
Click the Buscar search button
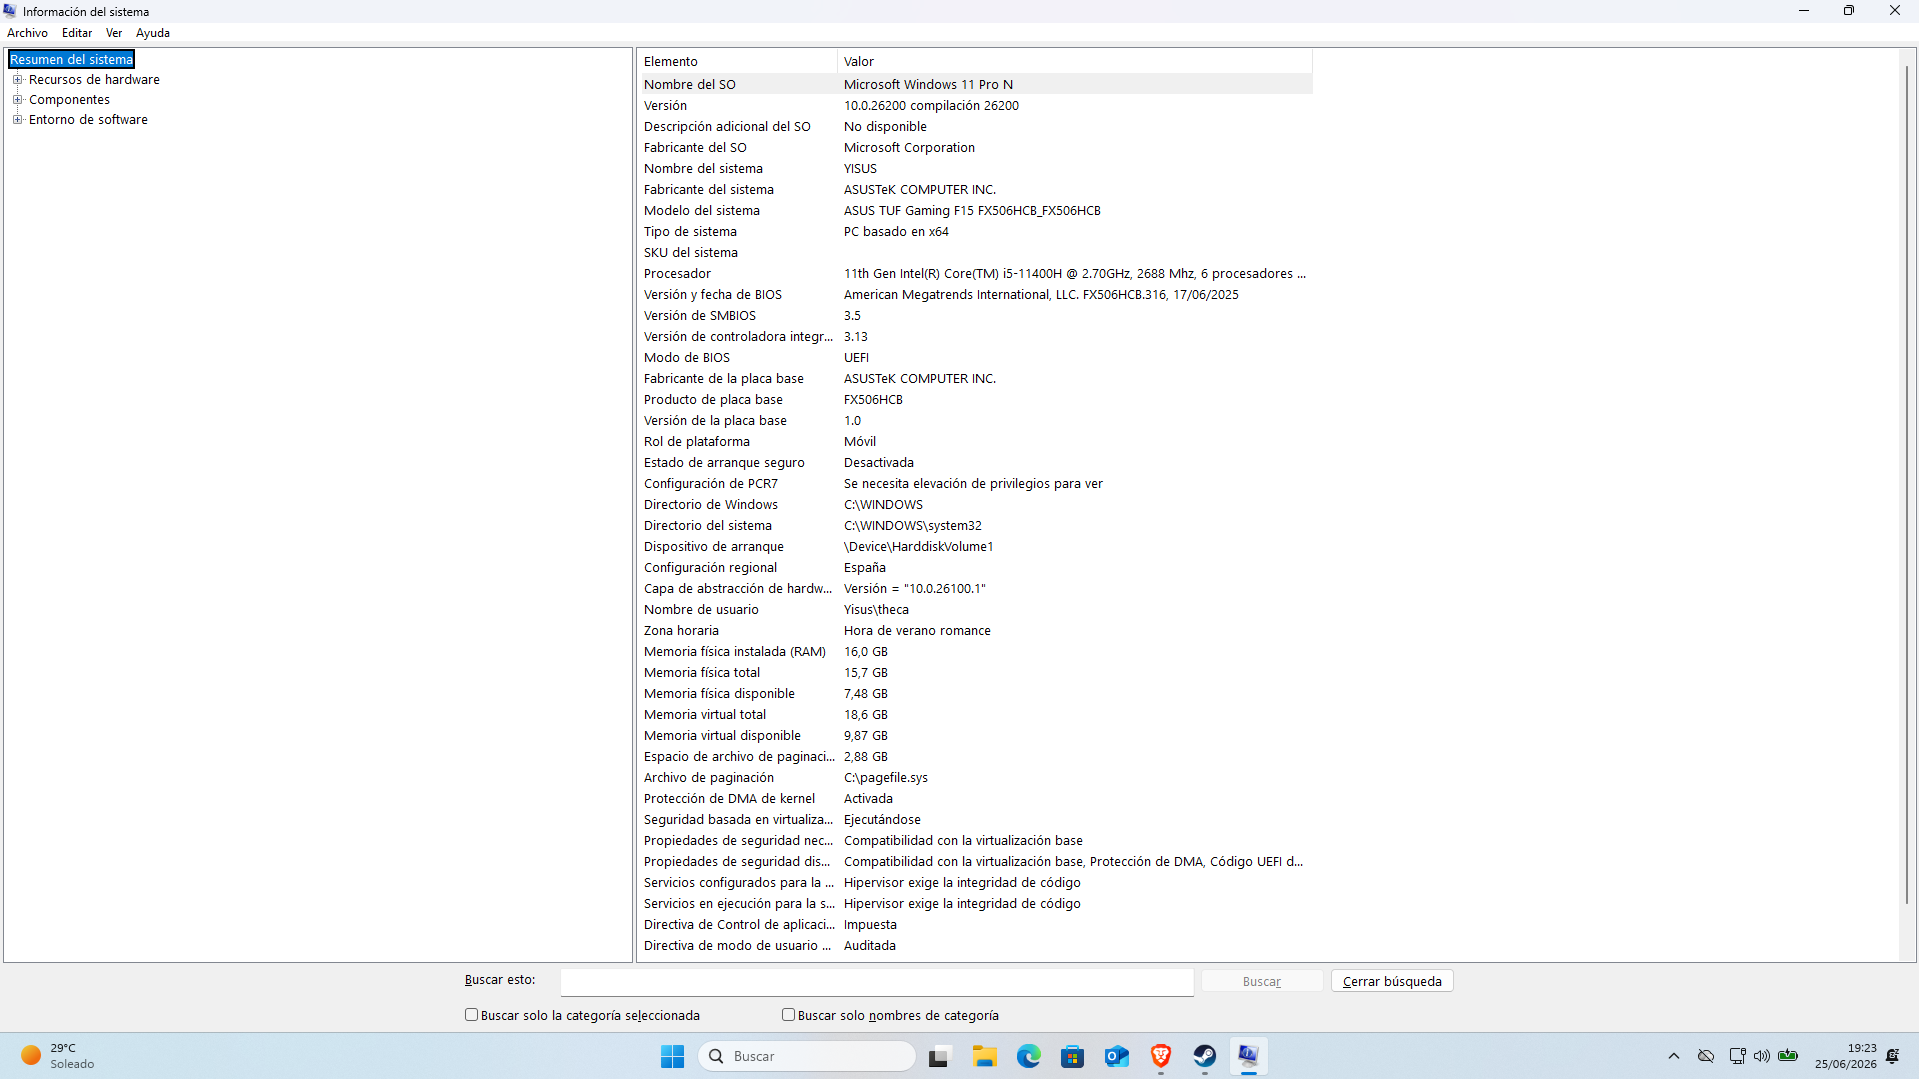pyautogui.click(x=1262, y=982)
